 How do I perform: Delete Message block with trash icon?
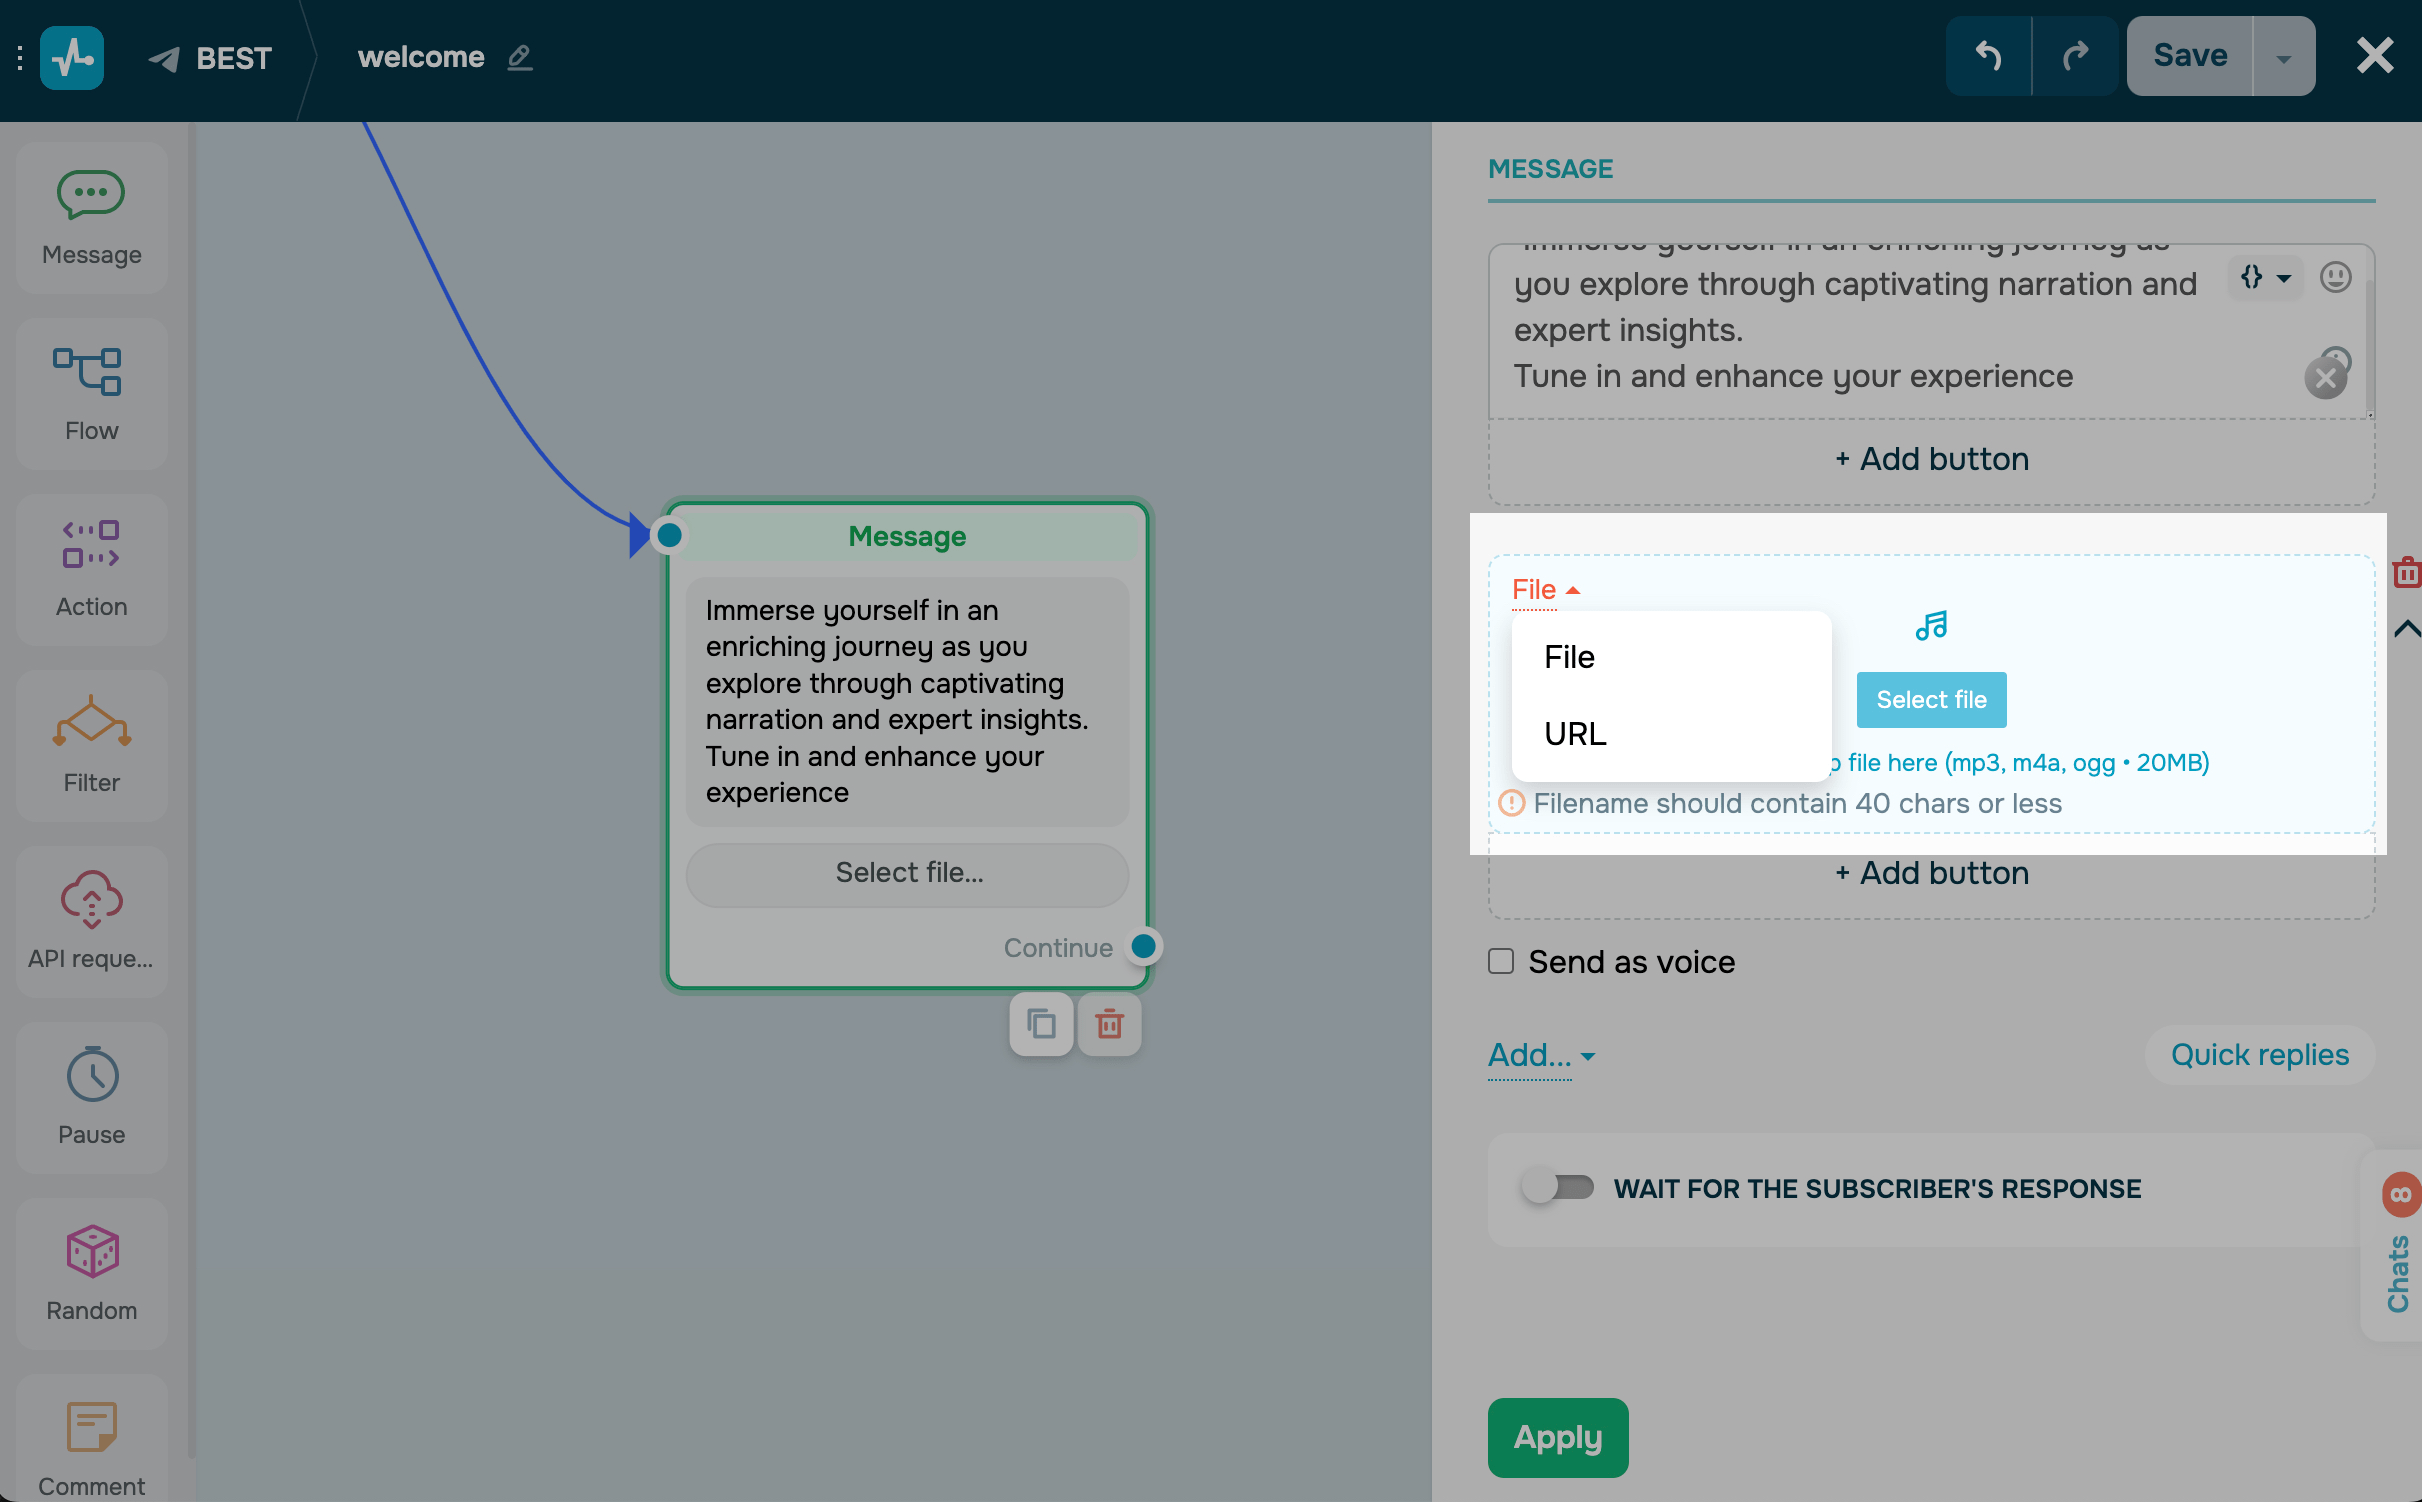coord(1109,1024)
